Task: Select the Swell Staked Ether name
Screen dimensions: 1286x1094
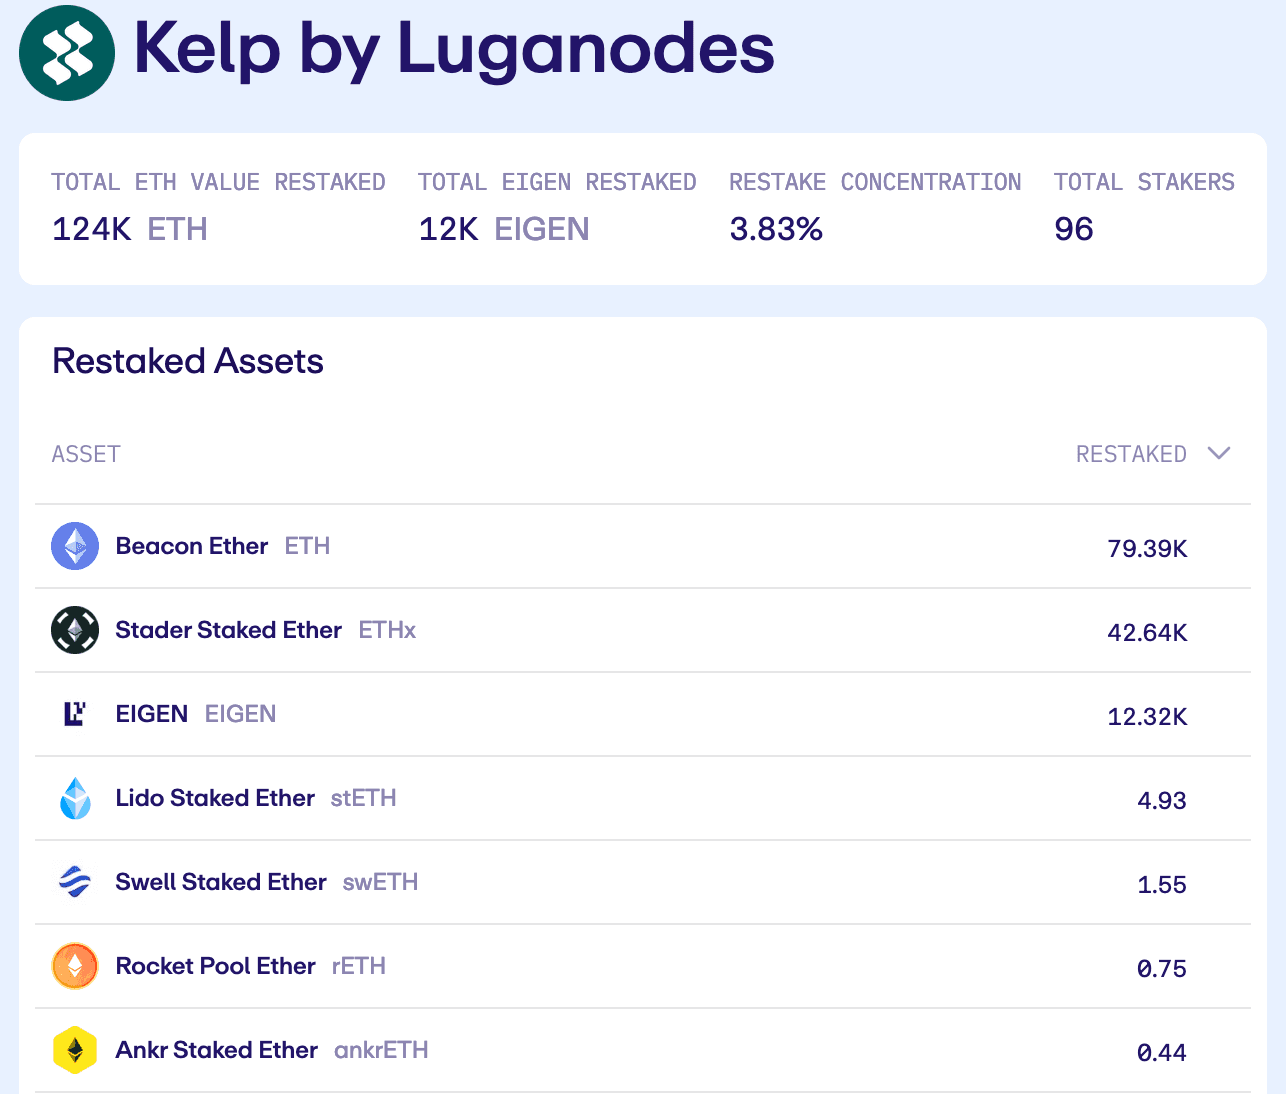Action: [x=221, y=882]
